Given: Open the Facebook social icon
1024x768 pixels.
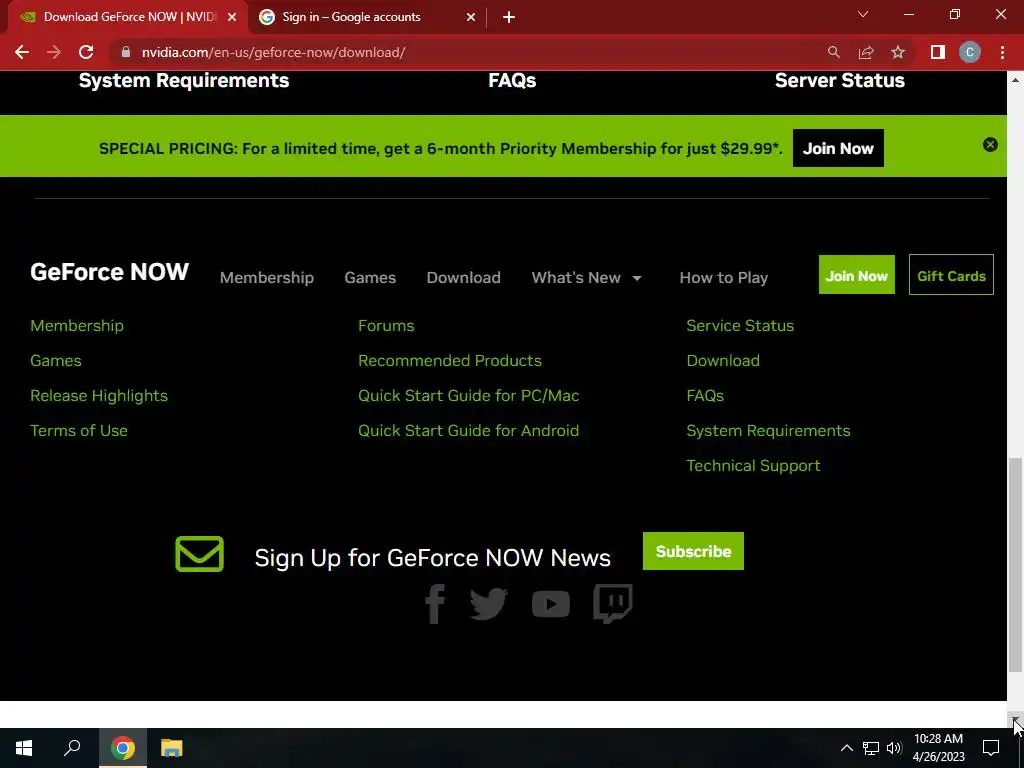Looking at the screenshot, I should pyautogui.click(x=435, y=604).
